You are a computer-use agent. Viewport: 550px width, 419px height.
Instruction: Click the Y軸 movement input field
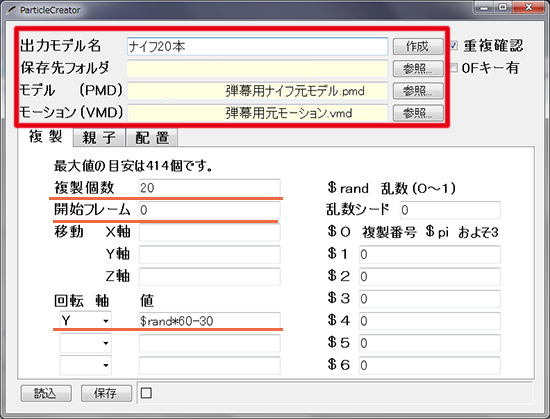(x=210, y=254)
